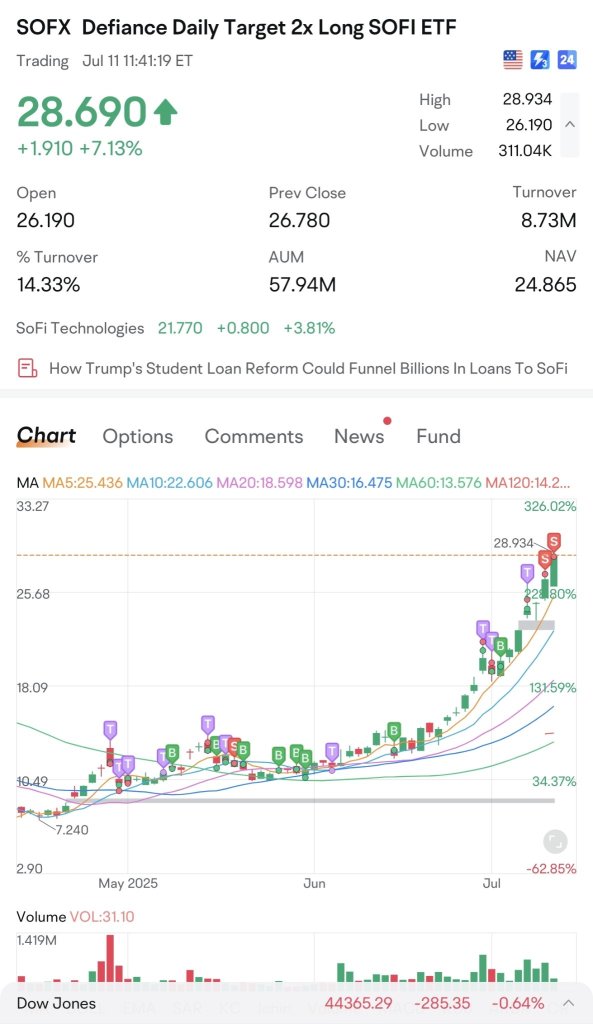Switch to the Options tab
Screen dimensions: 593x1024
[x=138, y=436]
